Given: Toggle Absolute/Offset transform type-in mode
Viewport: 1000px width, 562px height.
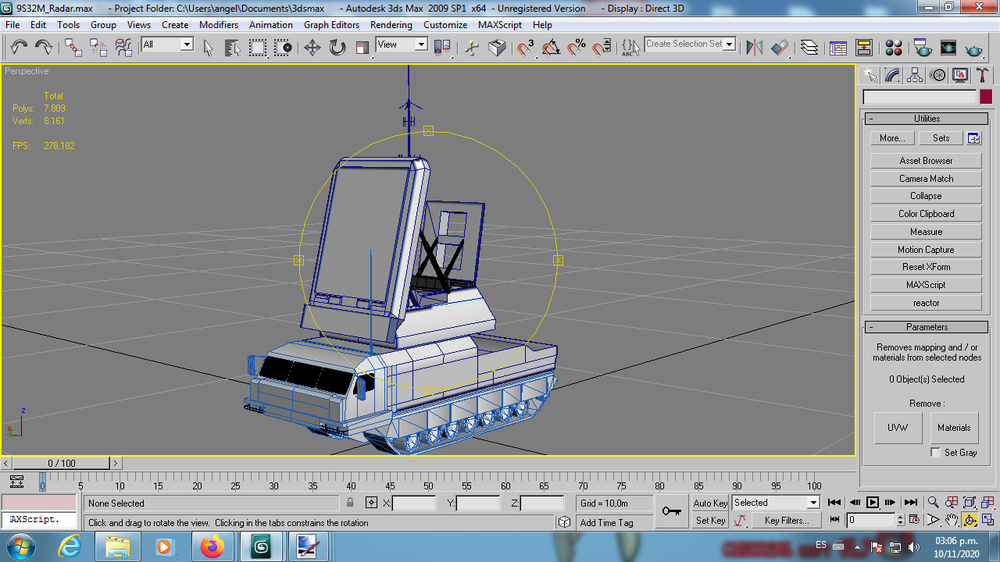Looking at the screenshot, I should point(371,503).
